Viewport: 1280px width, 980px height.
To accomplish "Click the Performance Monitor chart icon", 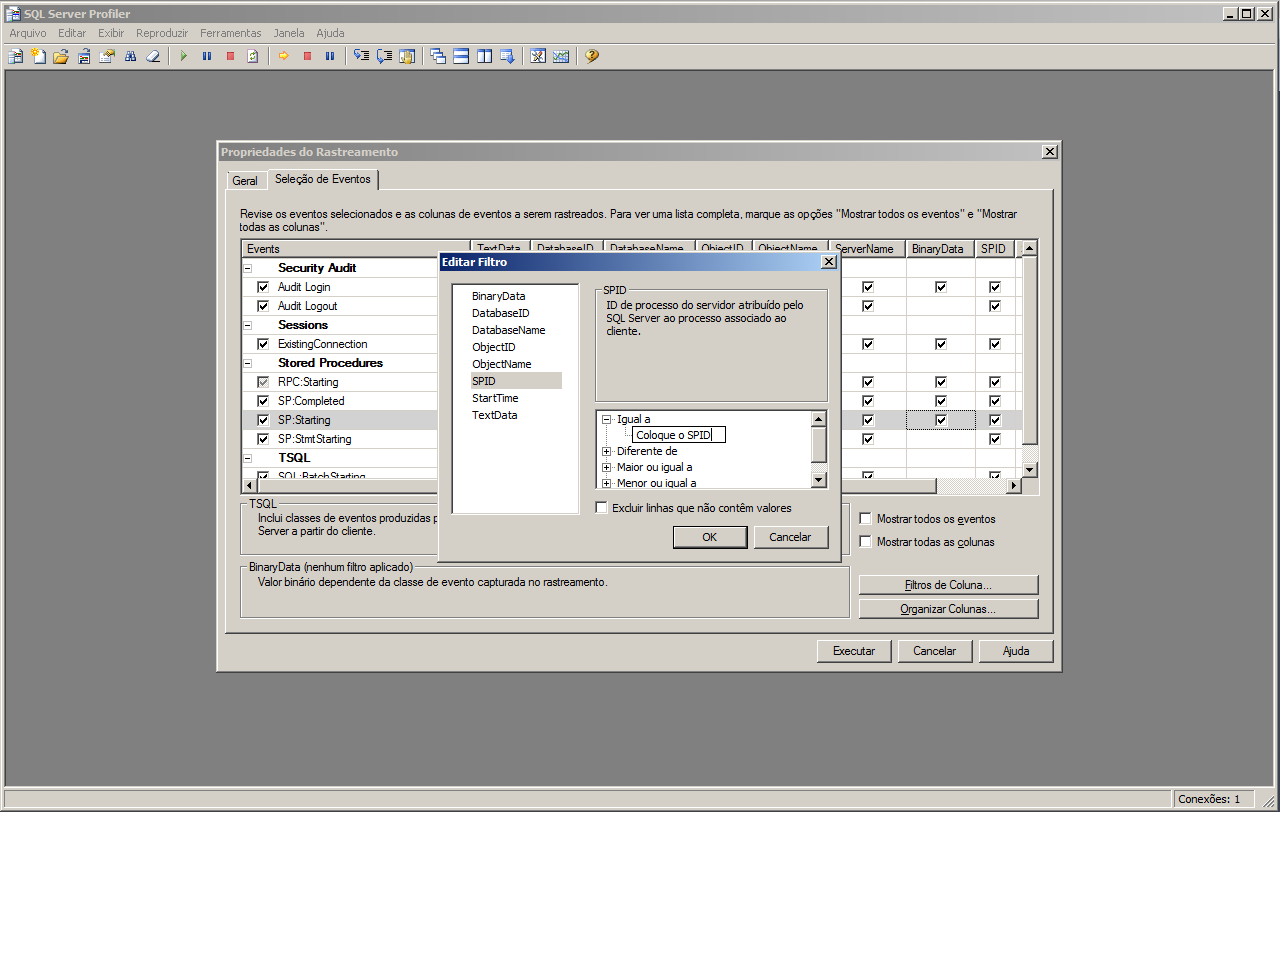I will (561, 57).
